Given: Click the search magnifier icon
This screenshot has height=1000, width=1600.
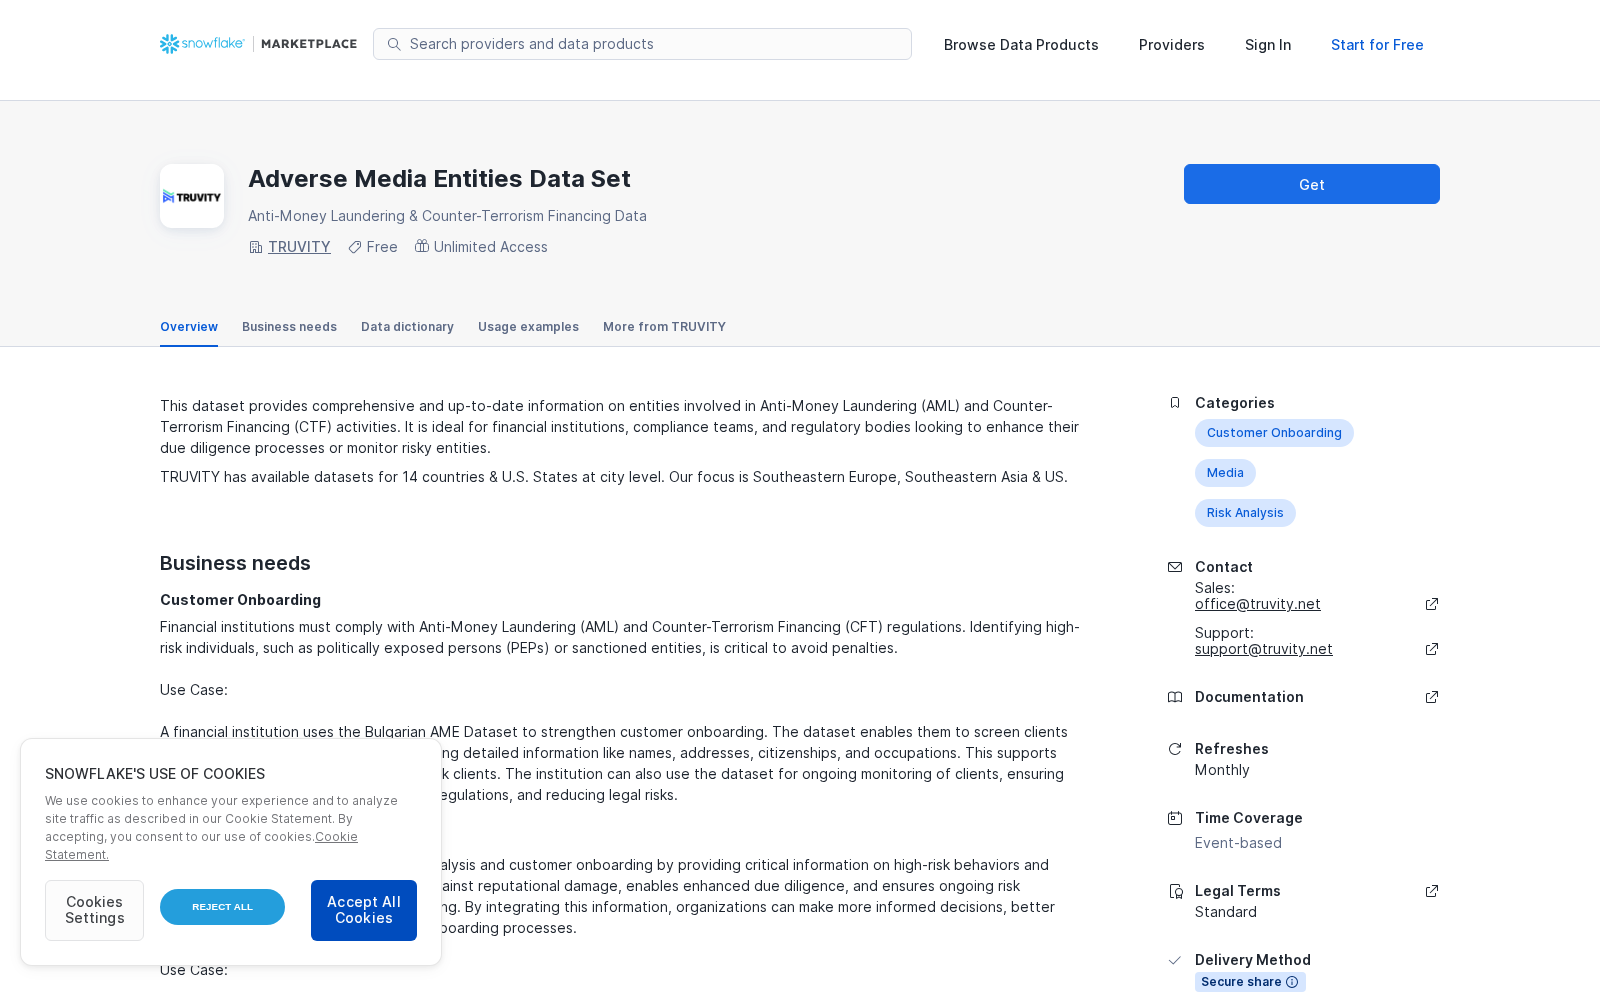Looking at the screenshot, I should (394, 44).
